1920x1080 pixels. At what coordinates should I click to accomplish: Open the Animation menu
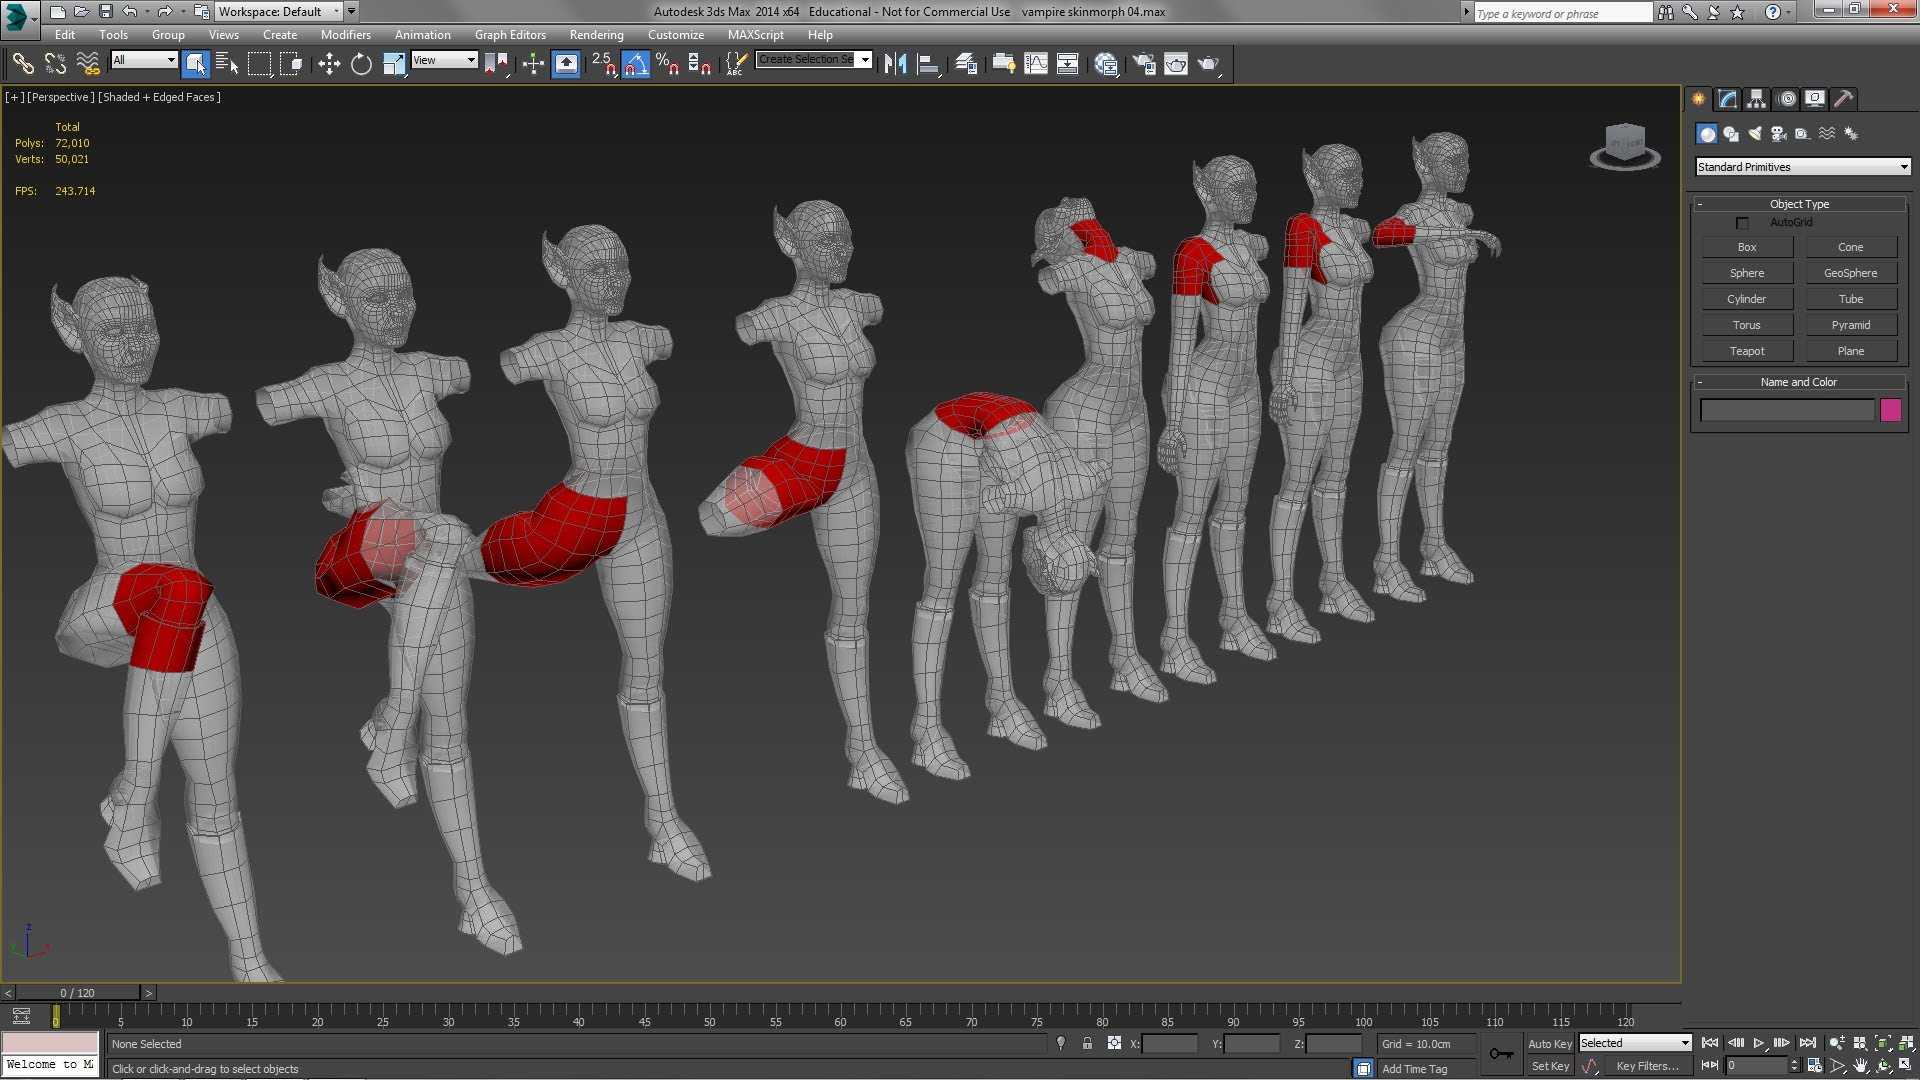point(422,34)
